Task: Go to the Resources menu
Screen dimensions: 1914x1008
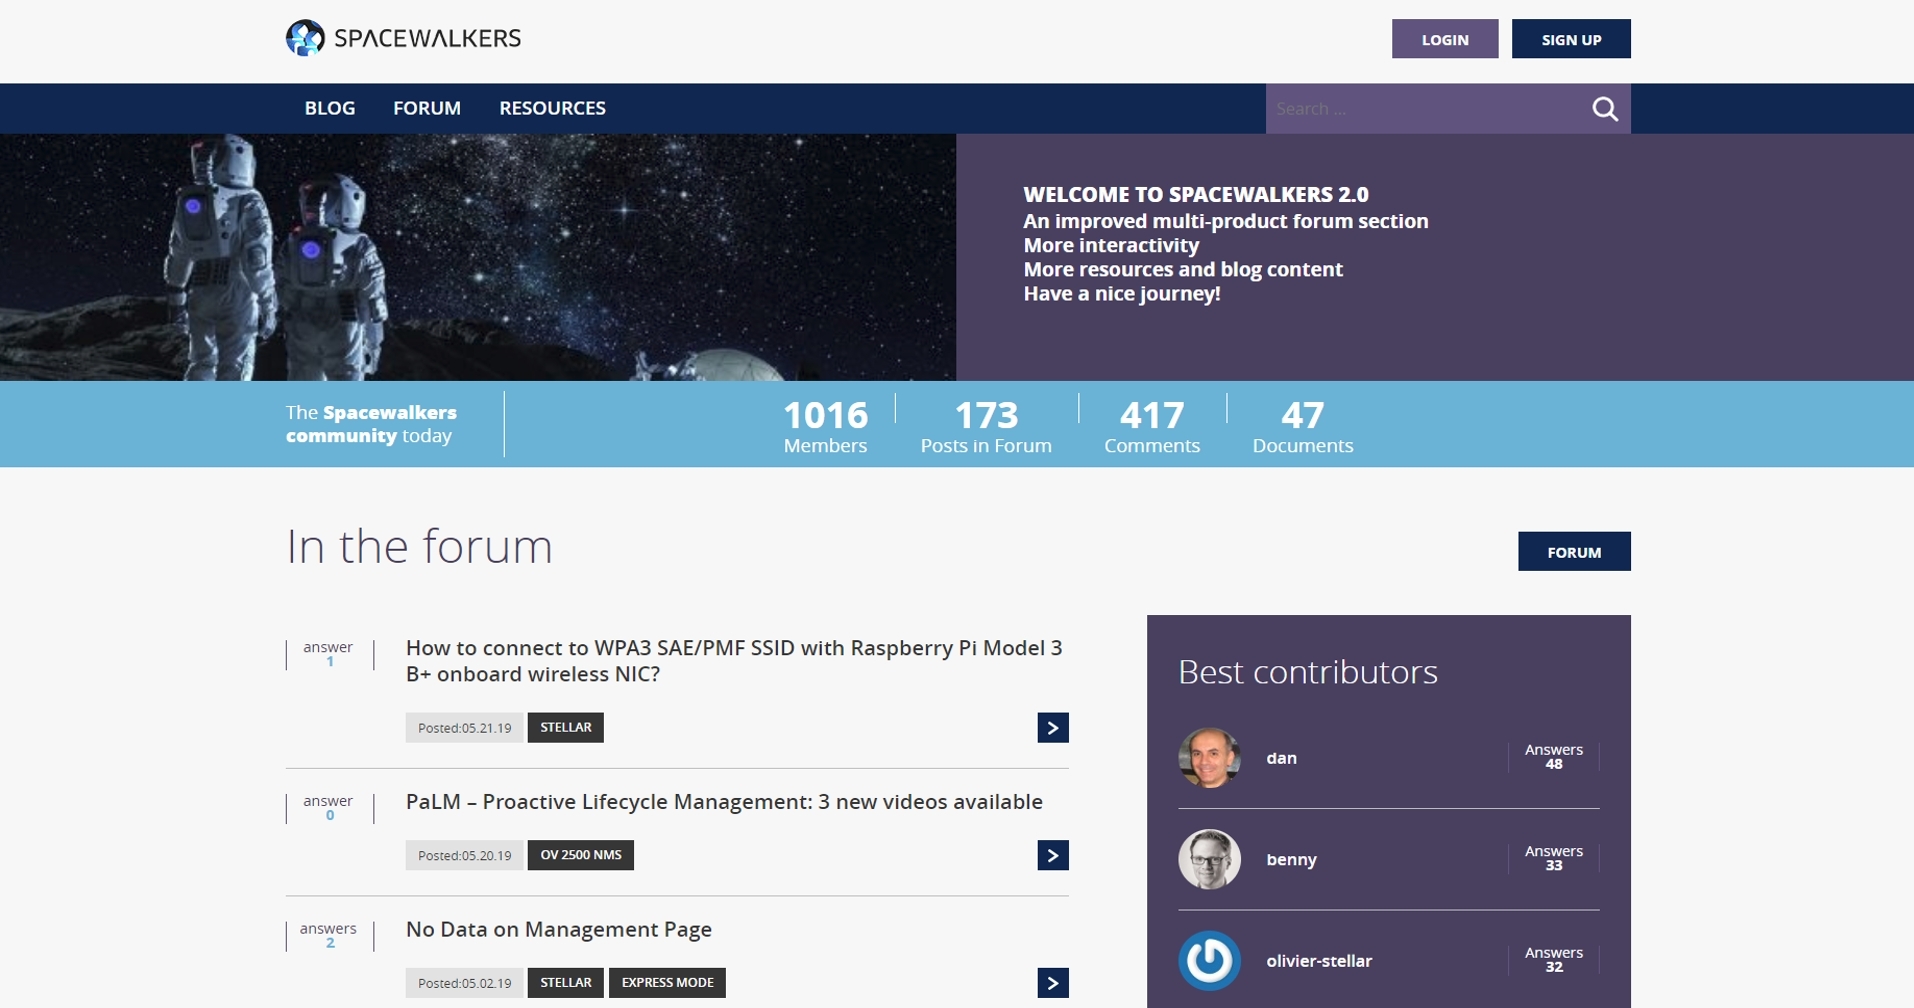Action: click(552, 108)
